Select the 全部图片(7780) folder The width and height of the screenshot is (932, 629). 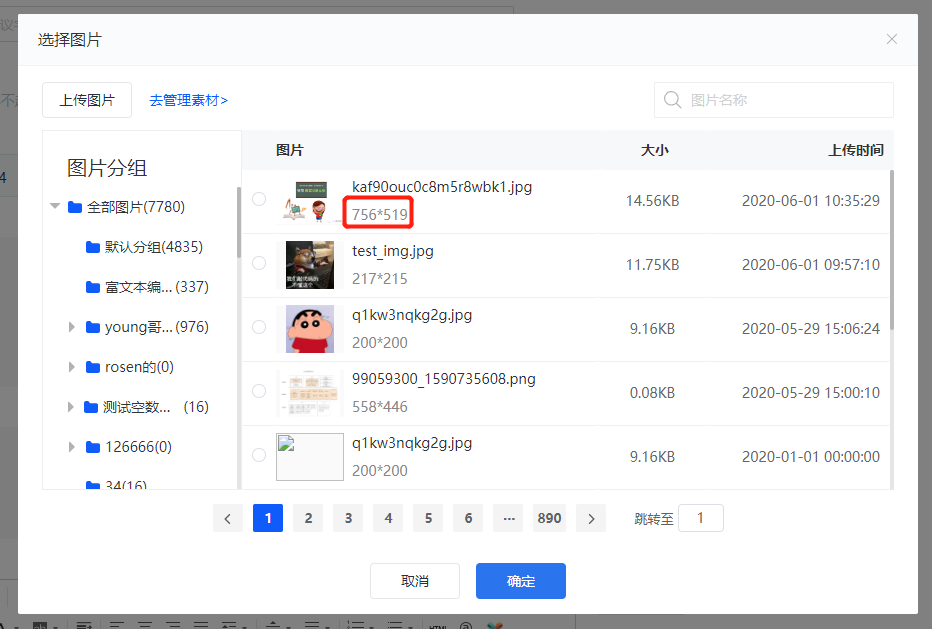[x=136, y=207]
